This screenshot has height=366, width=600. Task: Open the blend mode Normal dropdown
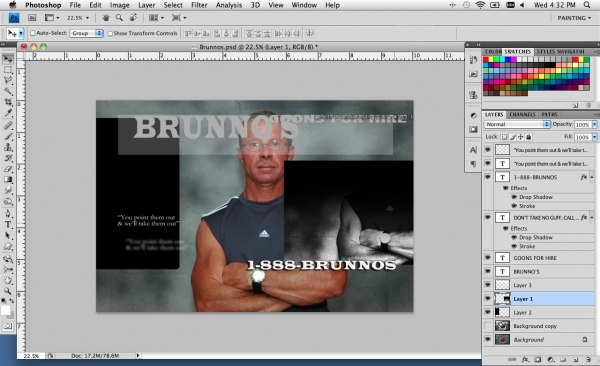pyautogui.click(x=517, y=124)
